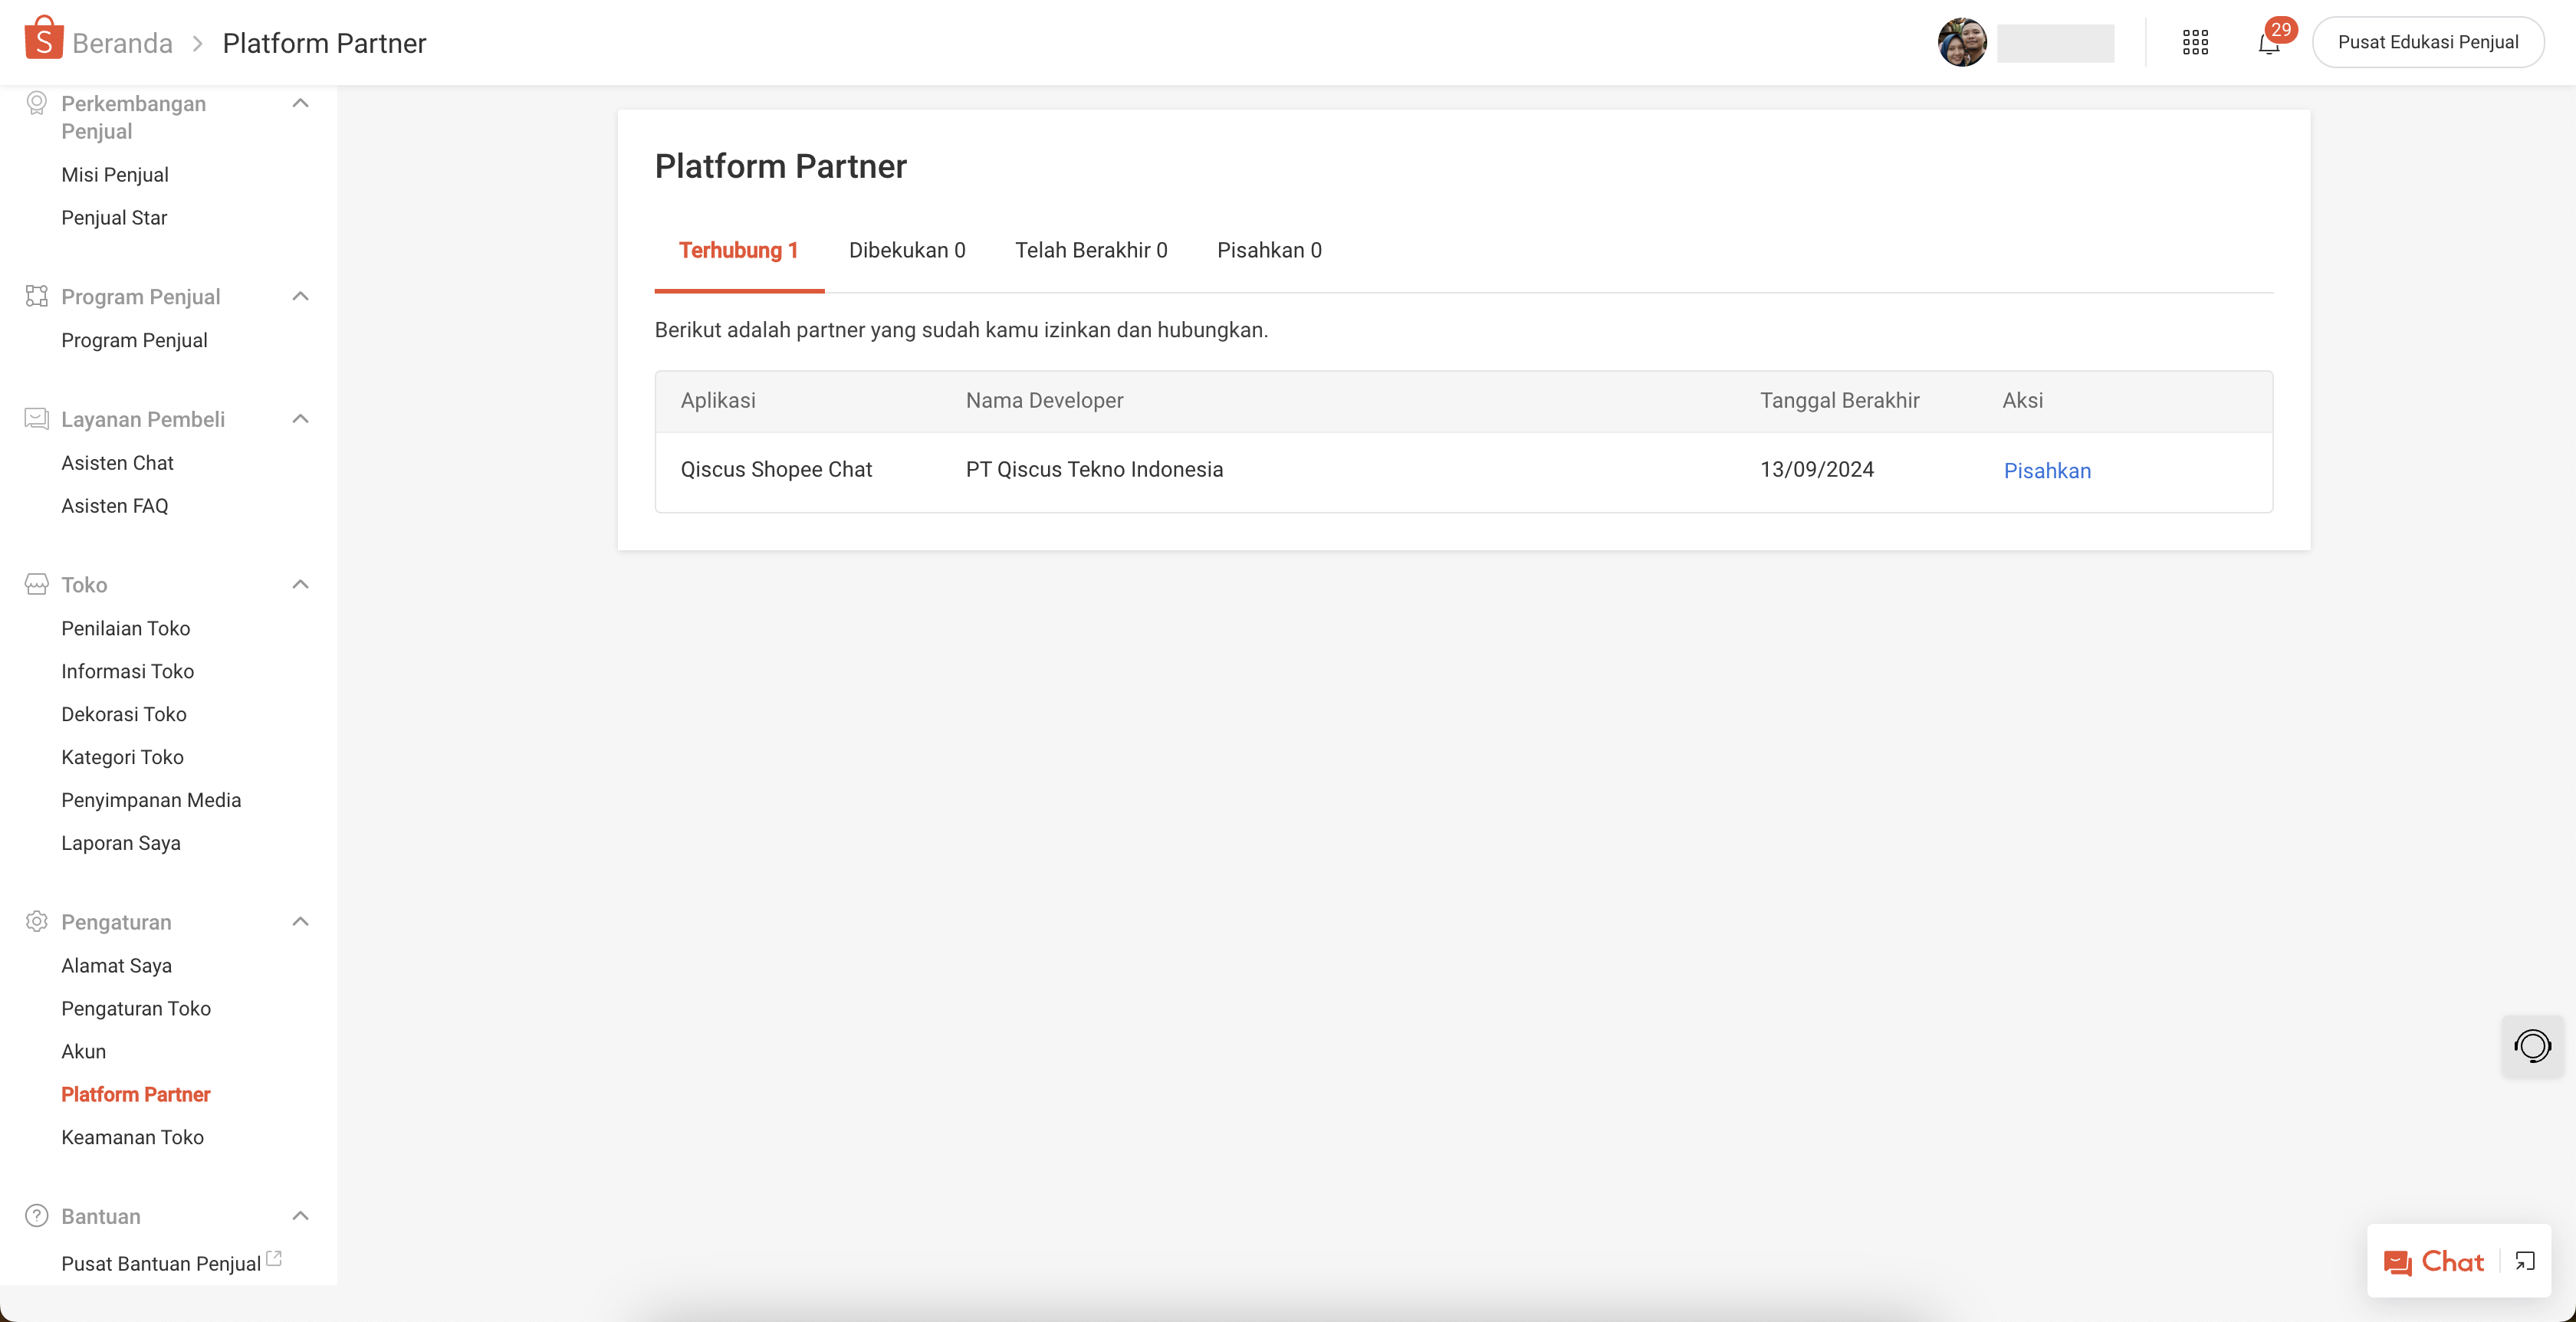Click external link icon beside Pusat Bantuan Penjual

click(274, 1258)
